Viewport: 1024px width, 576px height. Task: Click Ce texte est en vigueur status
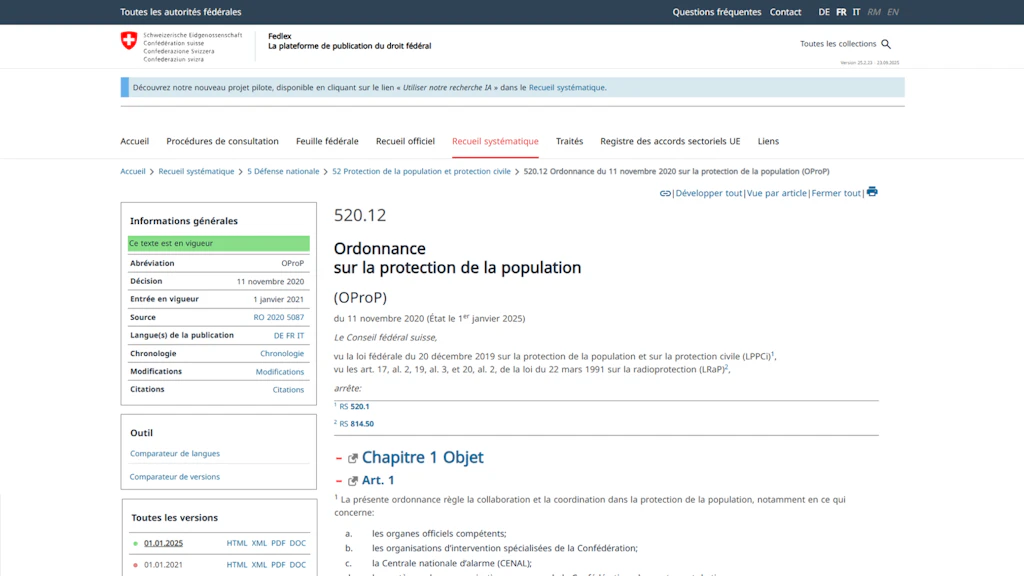(219, 244)
